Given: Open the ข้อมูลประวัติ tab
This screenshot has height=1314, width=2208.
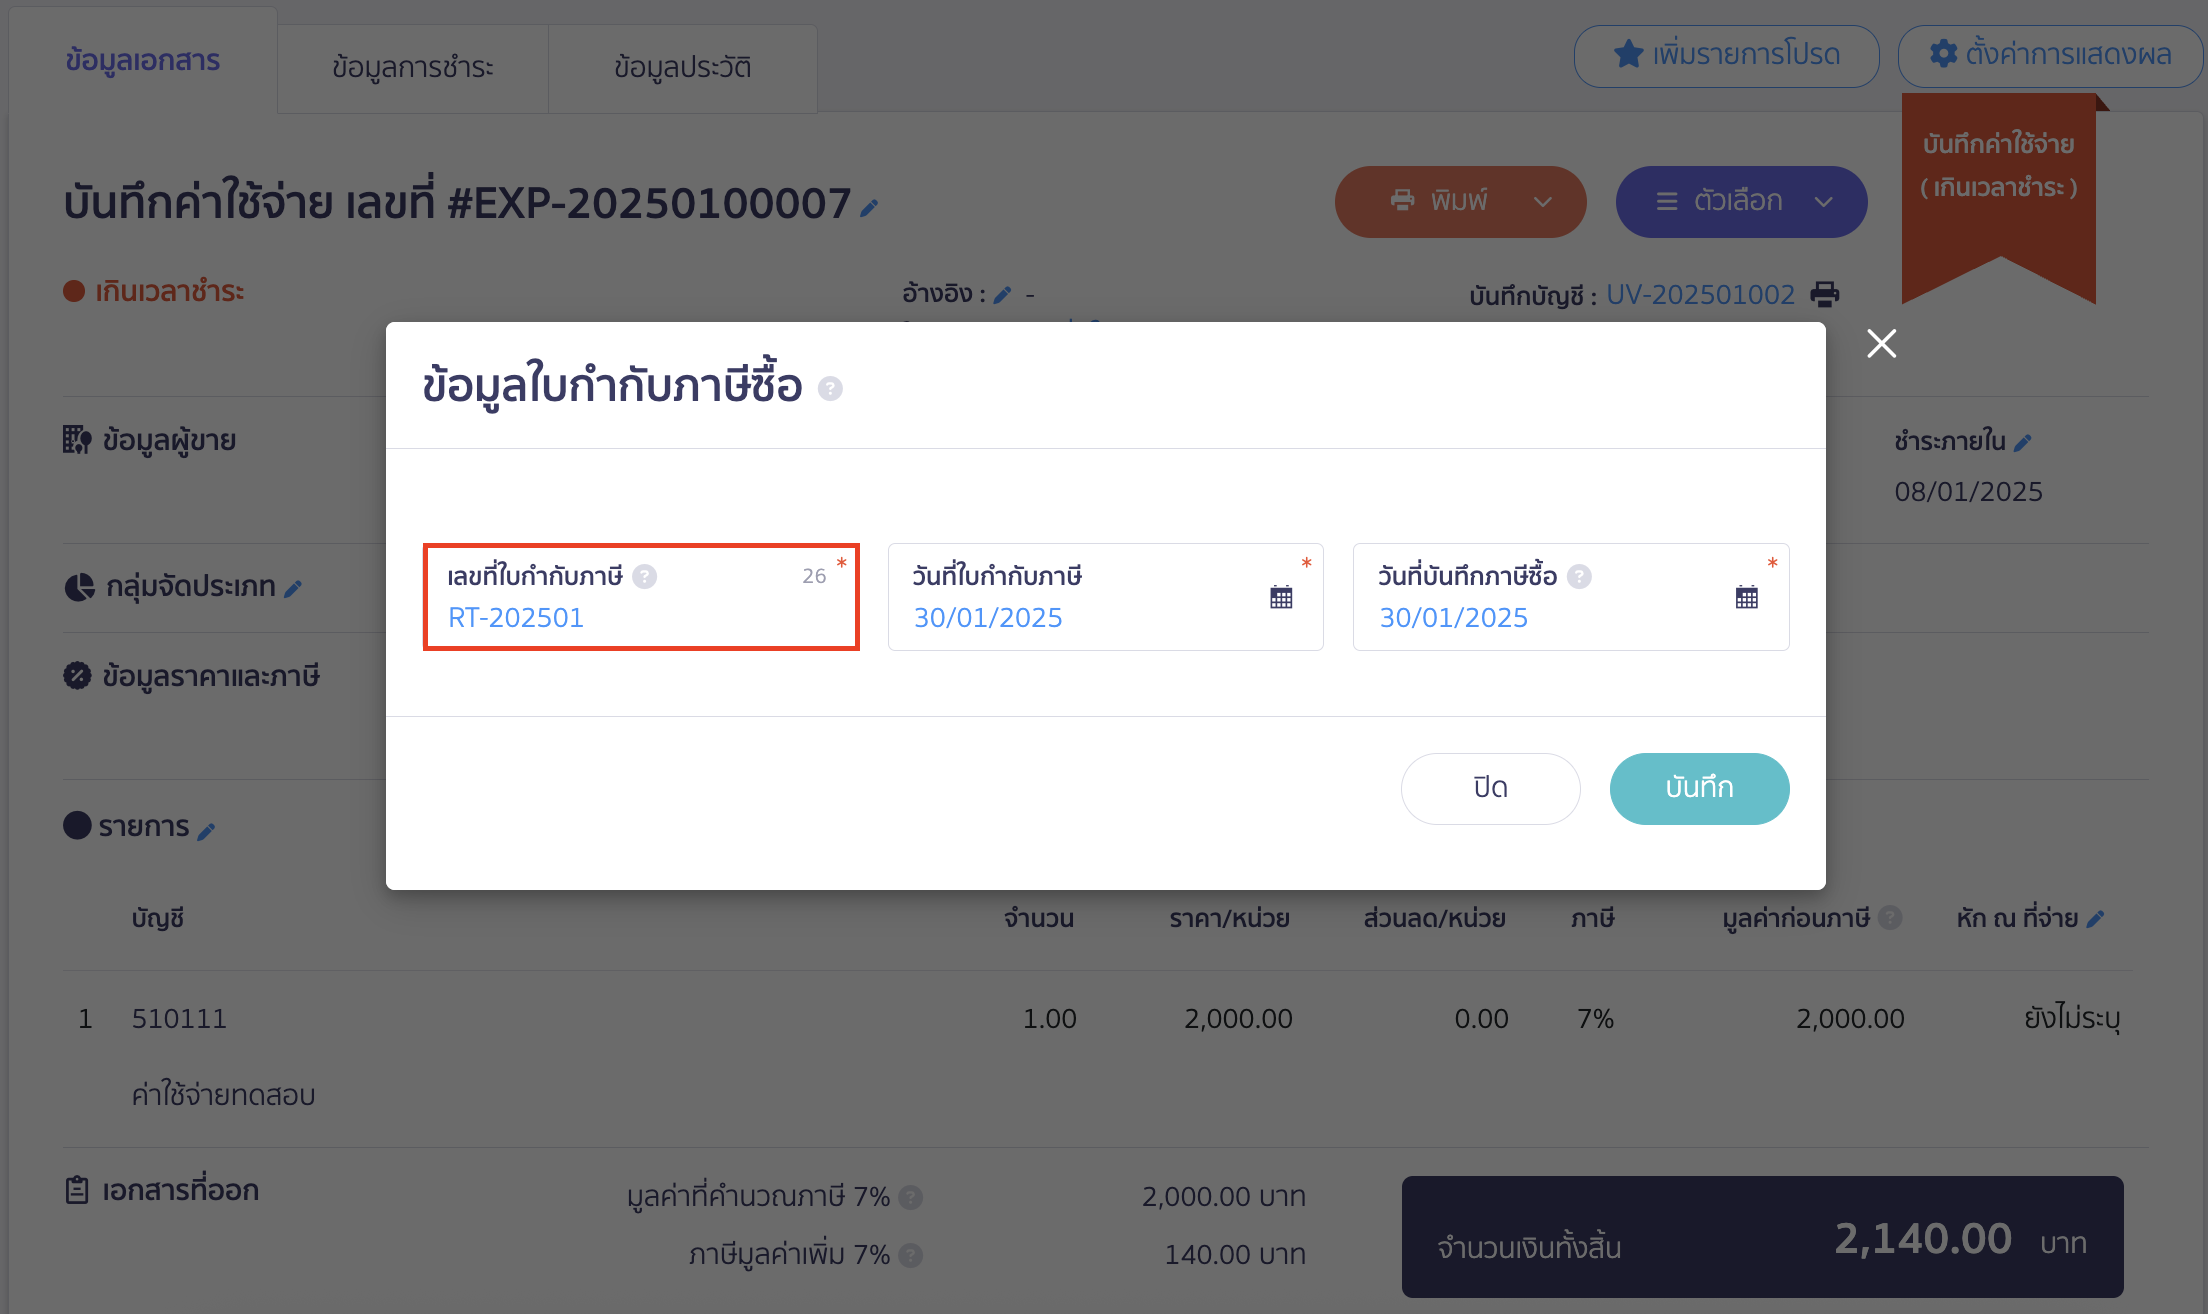Looking at the screenshot, I should click(683, 66).
